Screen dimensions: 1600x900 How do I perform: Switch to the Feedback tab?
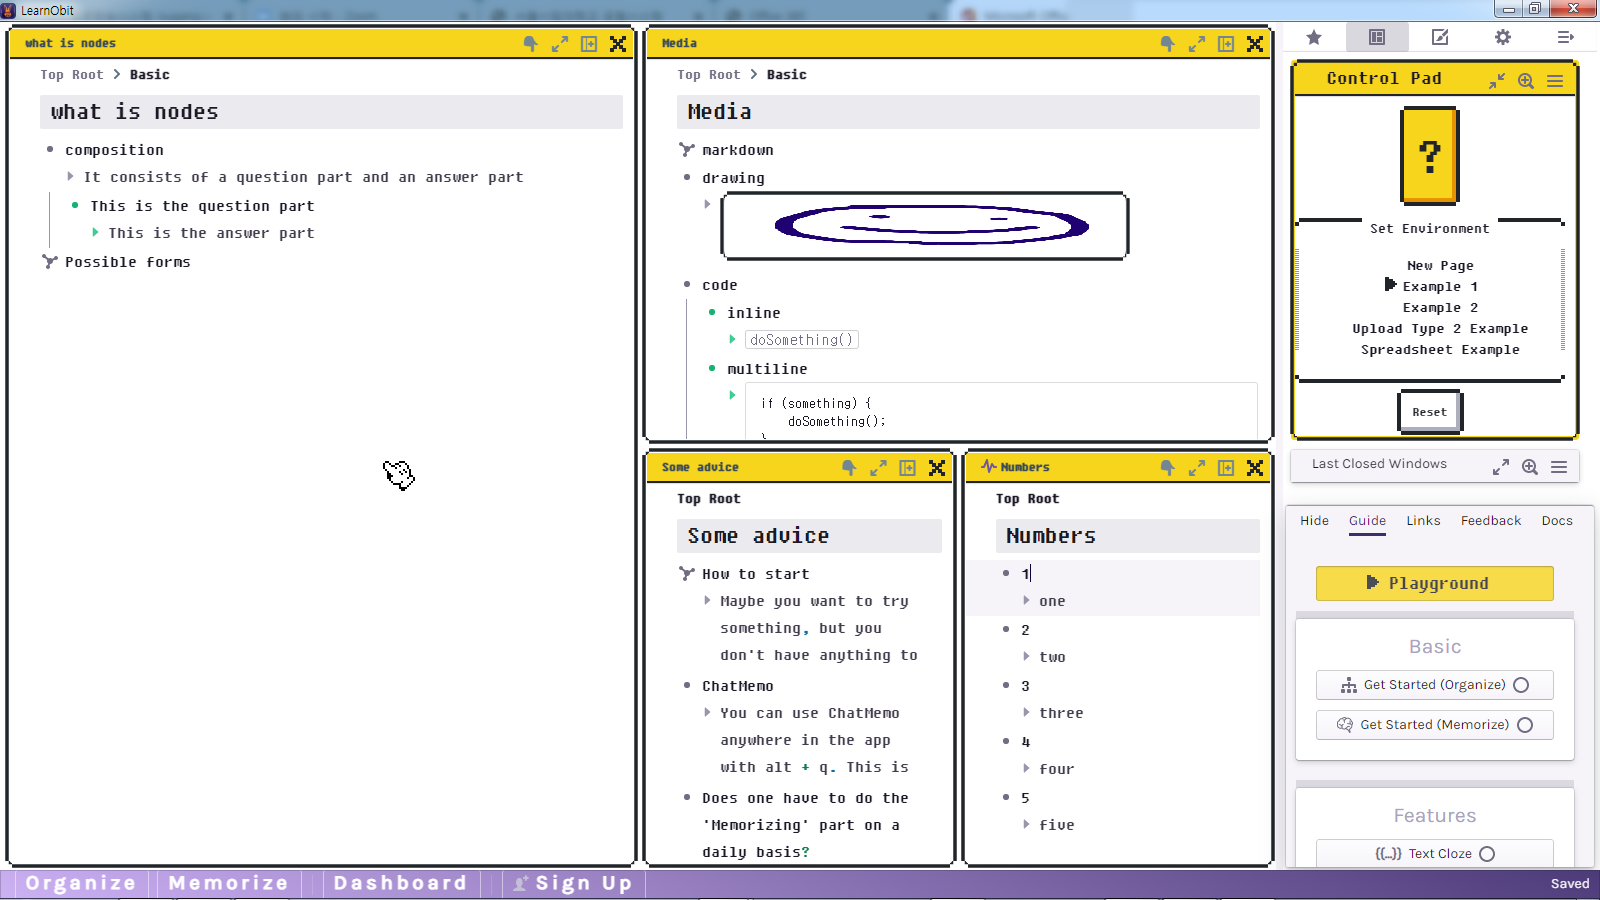point(1490,521)
